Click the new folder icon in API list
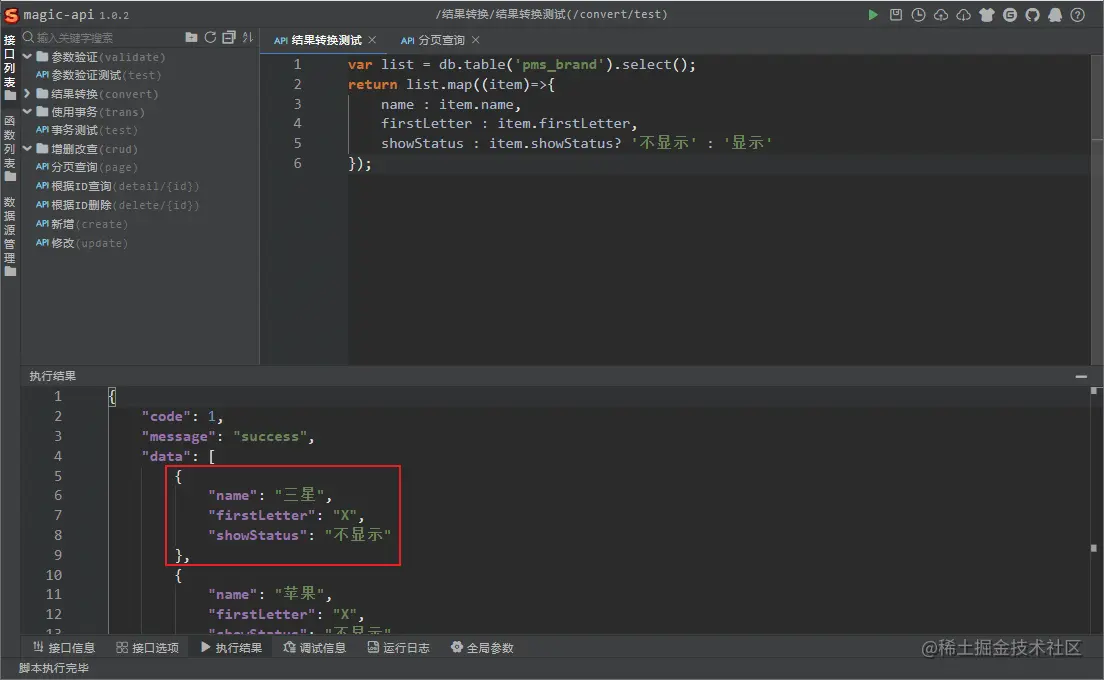Image resolution: width=1104 pixels, height=680 pixels. coord(192,37)
